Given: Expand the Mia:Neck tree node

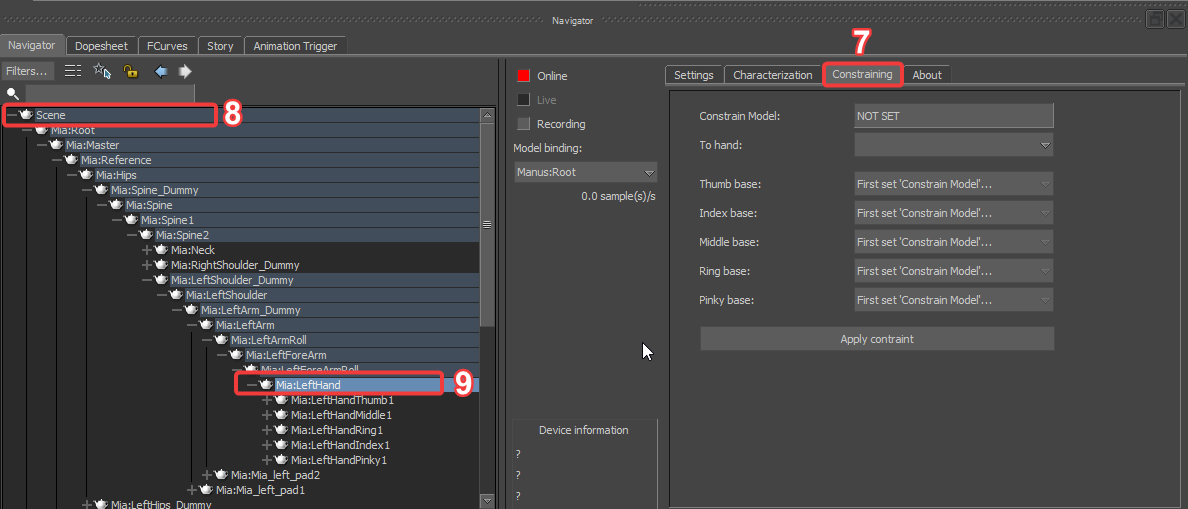Looking at the screenshot, I should pos(148,250).
